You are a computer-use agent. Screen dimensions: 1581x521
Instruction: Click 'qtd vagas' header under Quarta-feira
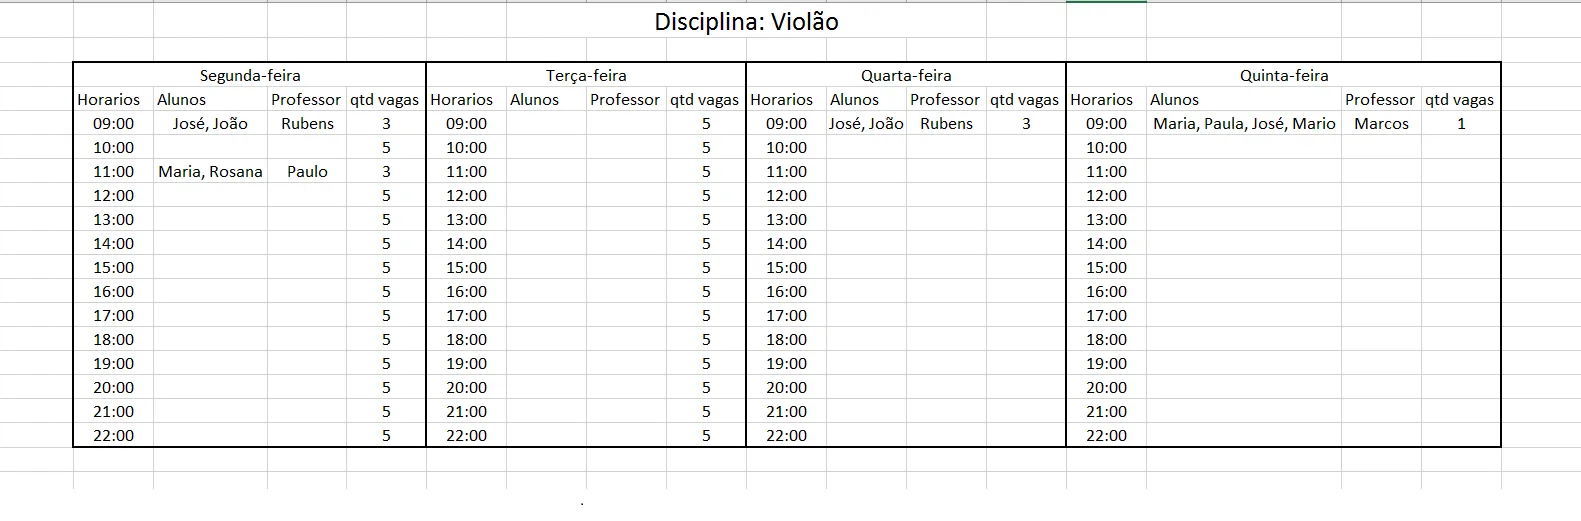pos(1025,99)
